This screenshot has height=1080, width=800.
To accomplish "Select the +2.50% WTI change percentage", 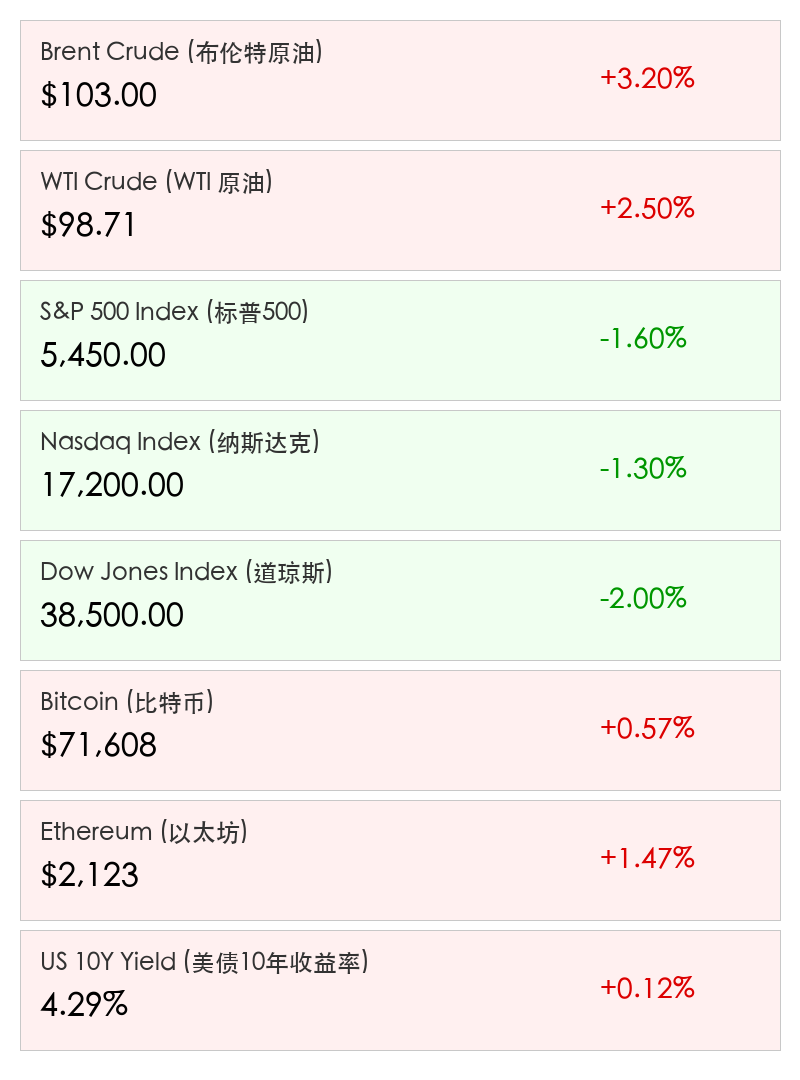I will (647, 208).
